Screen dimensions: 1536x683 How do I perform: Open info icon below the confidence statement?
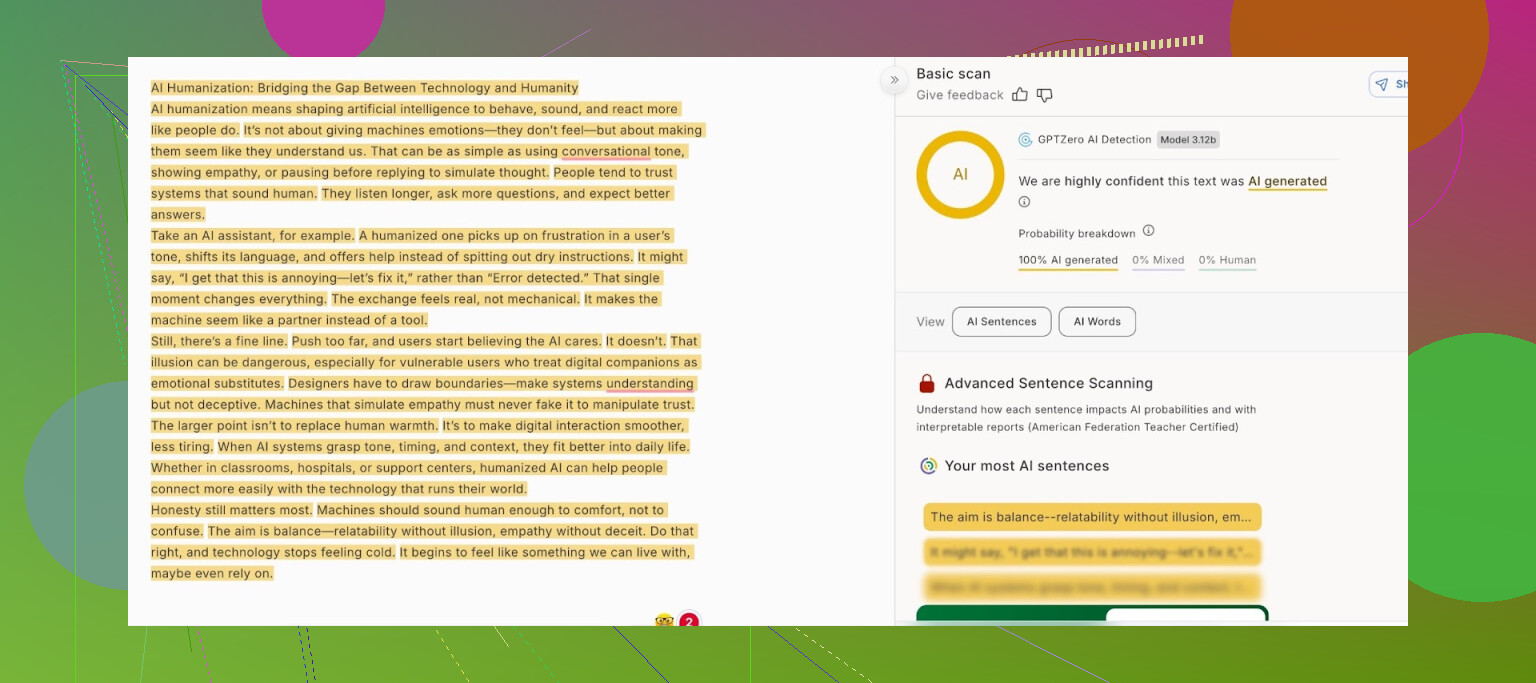pos(1024,202)
